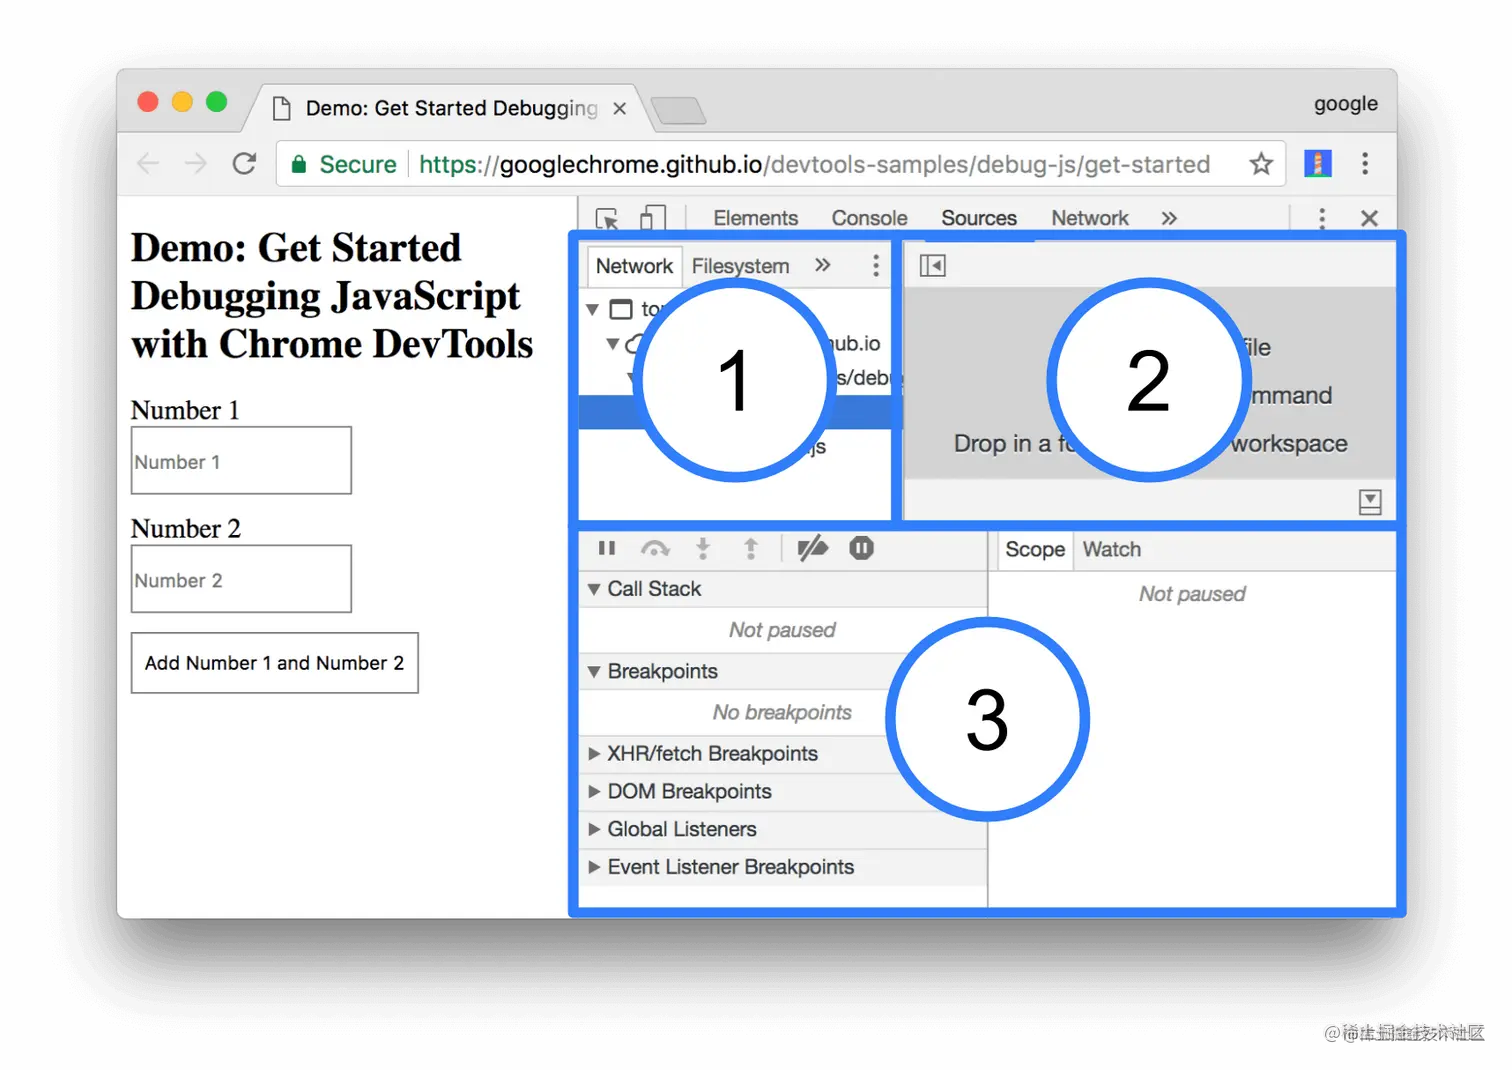Viewport: 1512px width, 1070px height.
Task: Click the inspect element picker icon
Action: click(x=607, y=218)
